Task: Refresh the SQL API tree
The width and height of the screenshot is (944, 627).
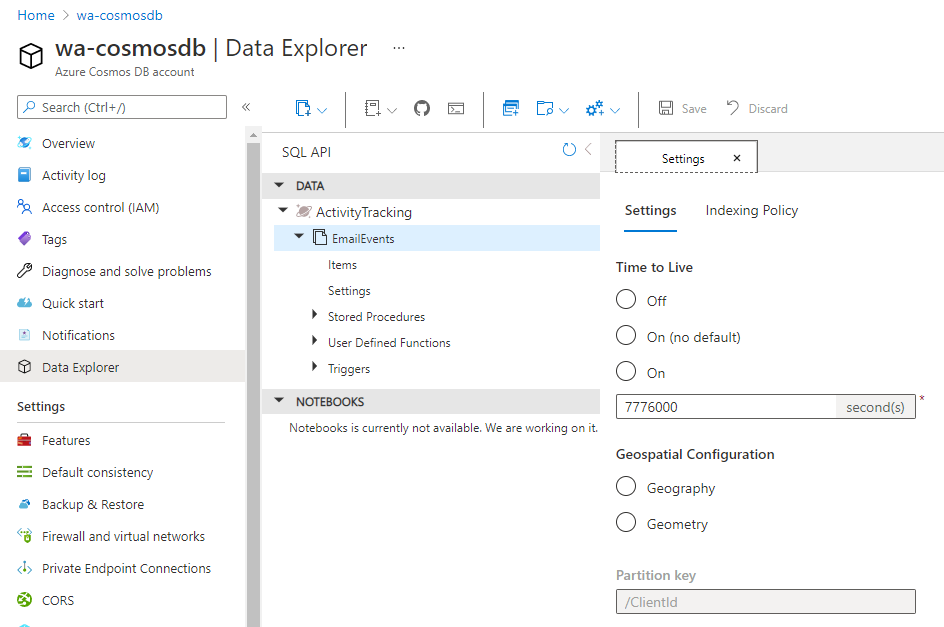Action: (x=568, y=149)
